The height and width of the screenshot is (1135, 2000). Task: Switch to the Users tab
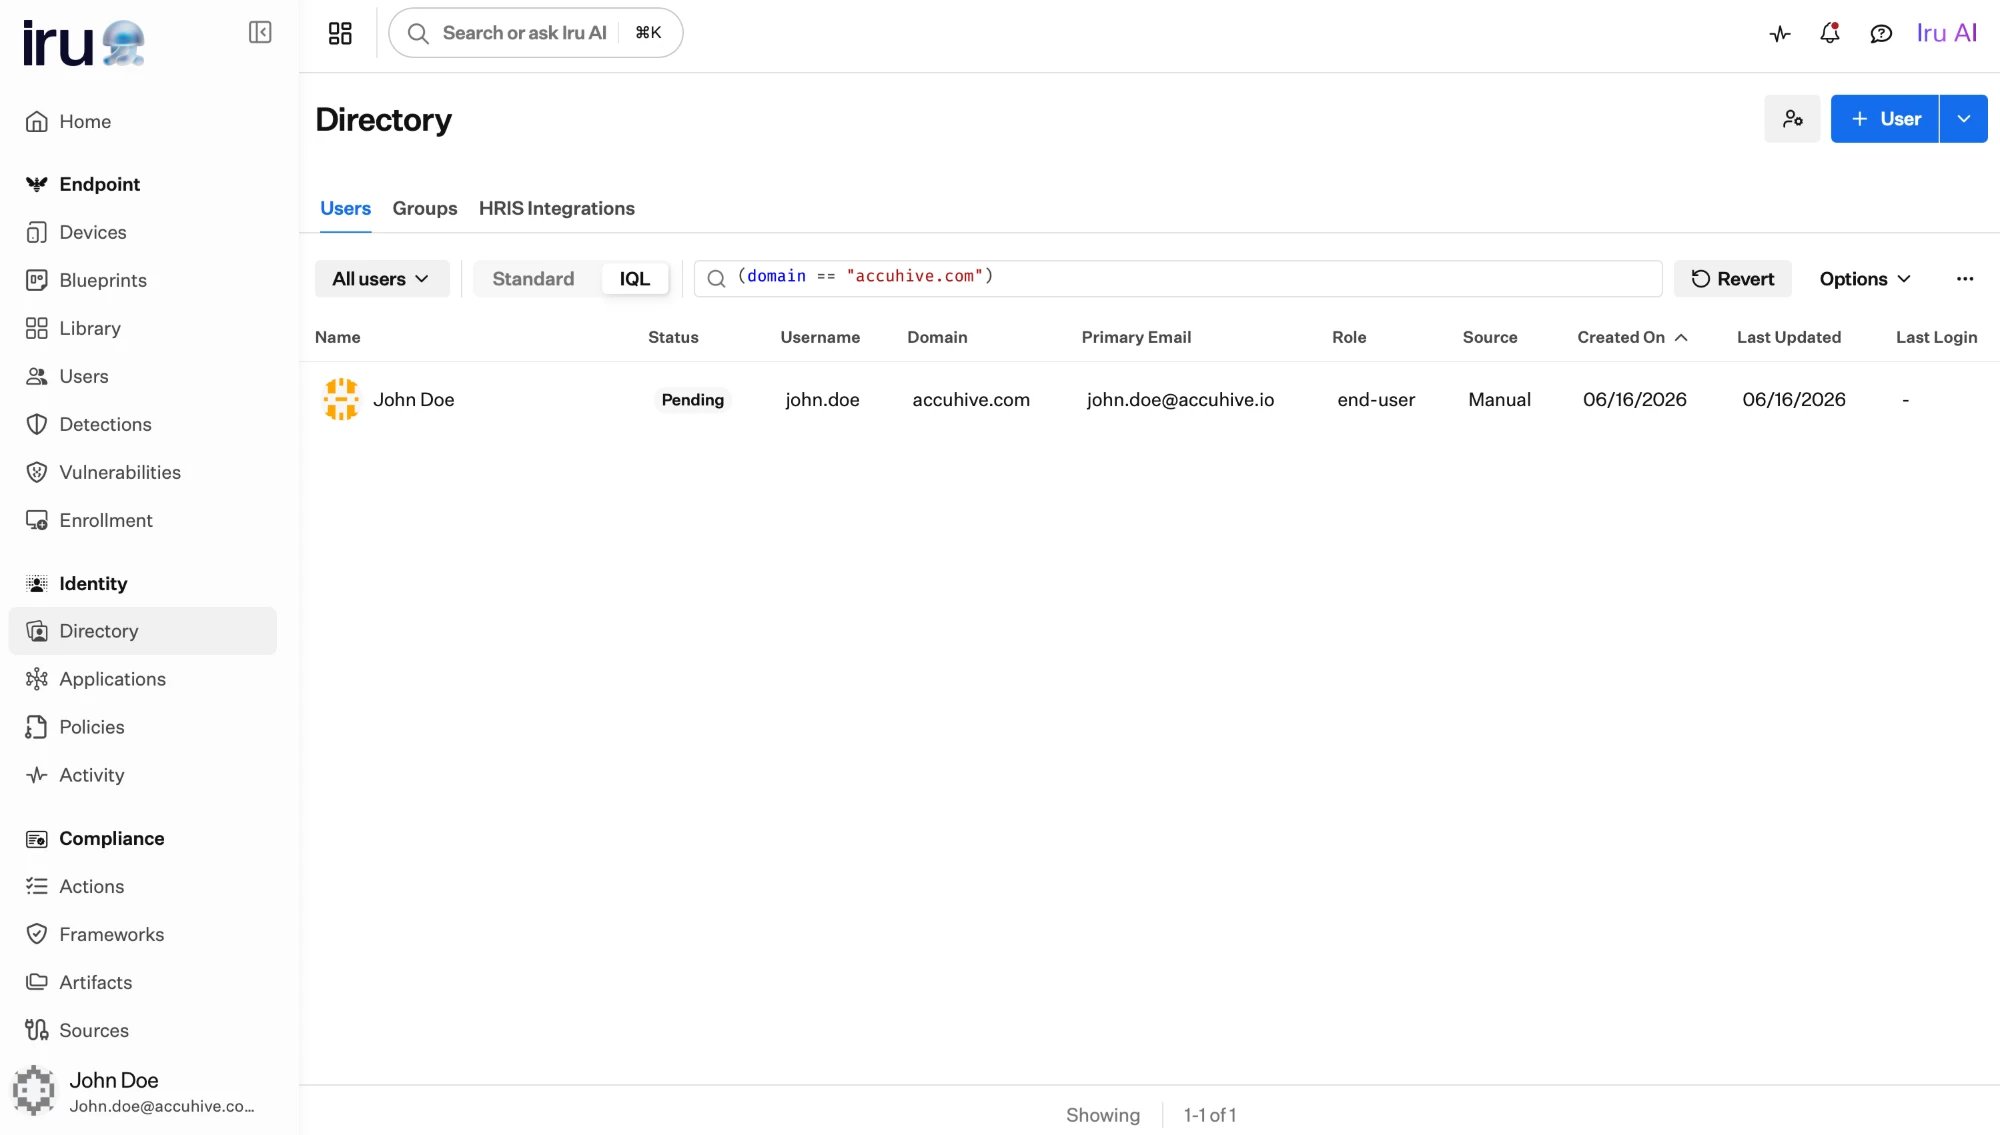click(345, 208)
